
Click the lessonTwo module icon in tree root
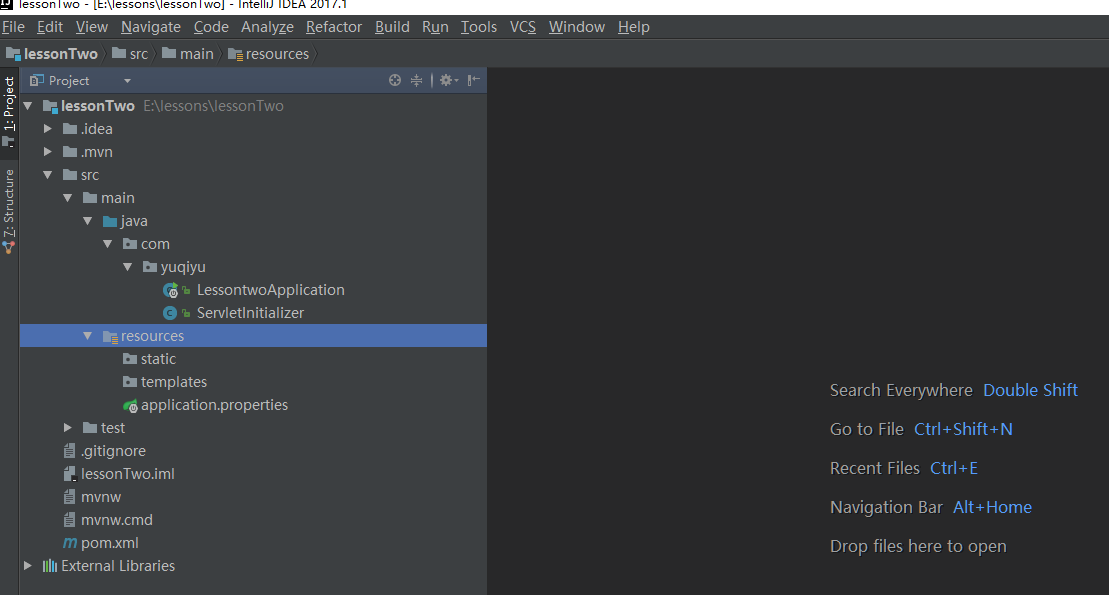tap(50, 107)
